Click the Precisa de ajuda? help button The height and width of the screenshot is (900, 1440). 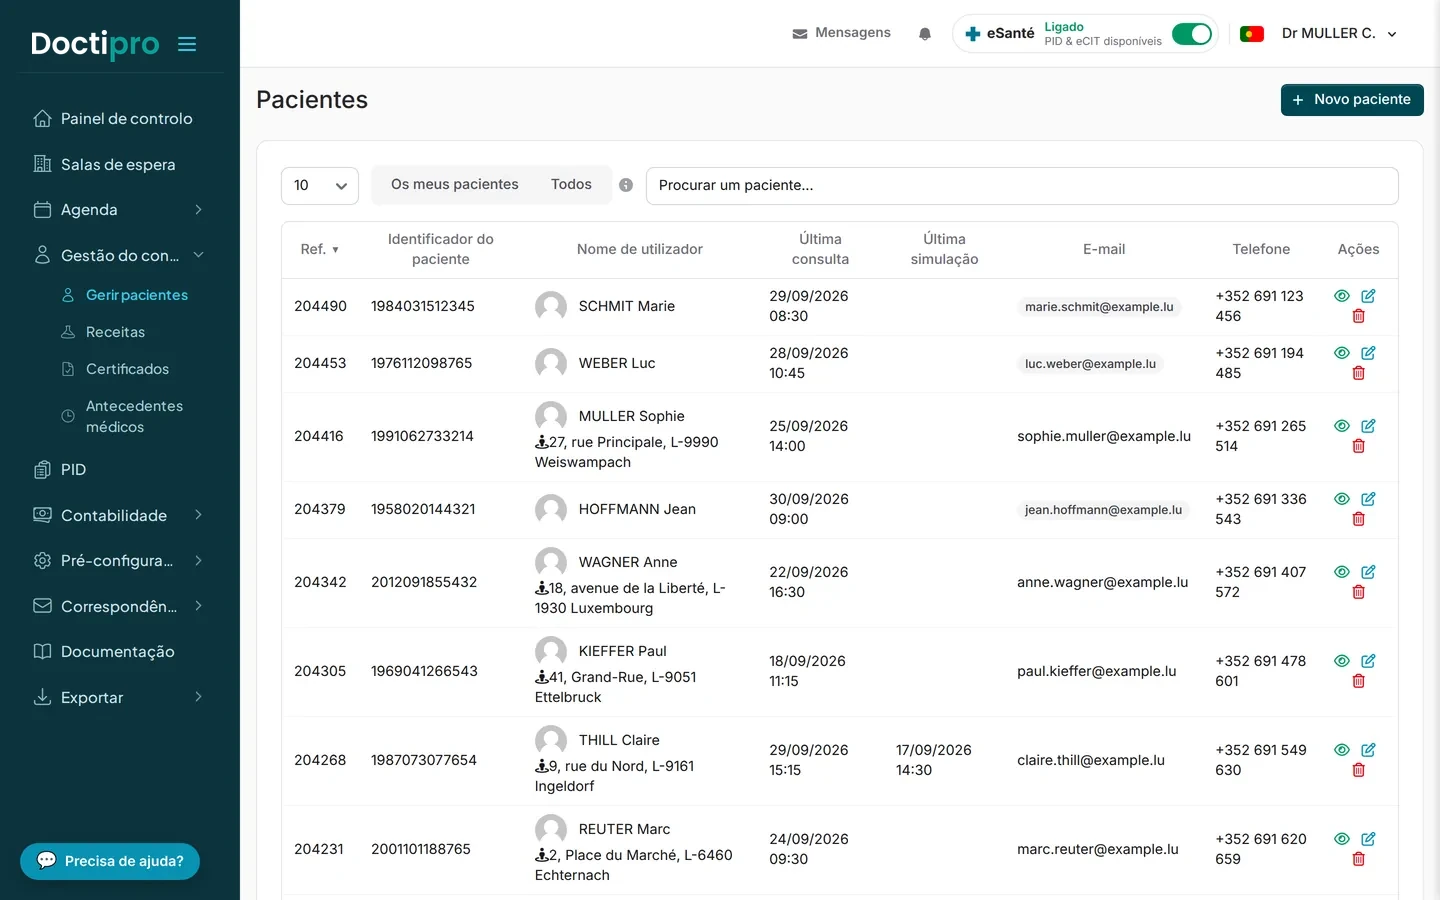tap(110, 861)
